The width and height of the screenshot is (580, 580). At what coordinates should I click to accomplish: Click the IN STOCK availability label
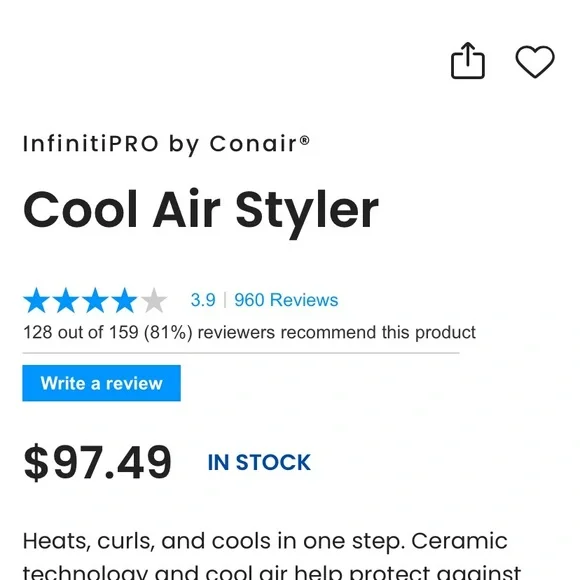pyautogui.click(x=259, y=462)
